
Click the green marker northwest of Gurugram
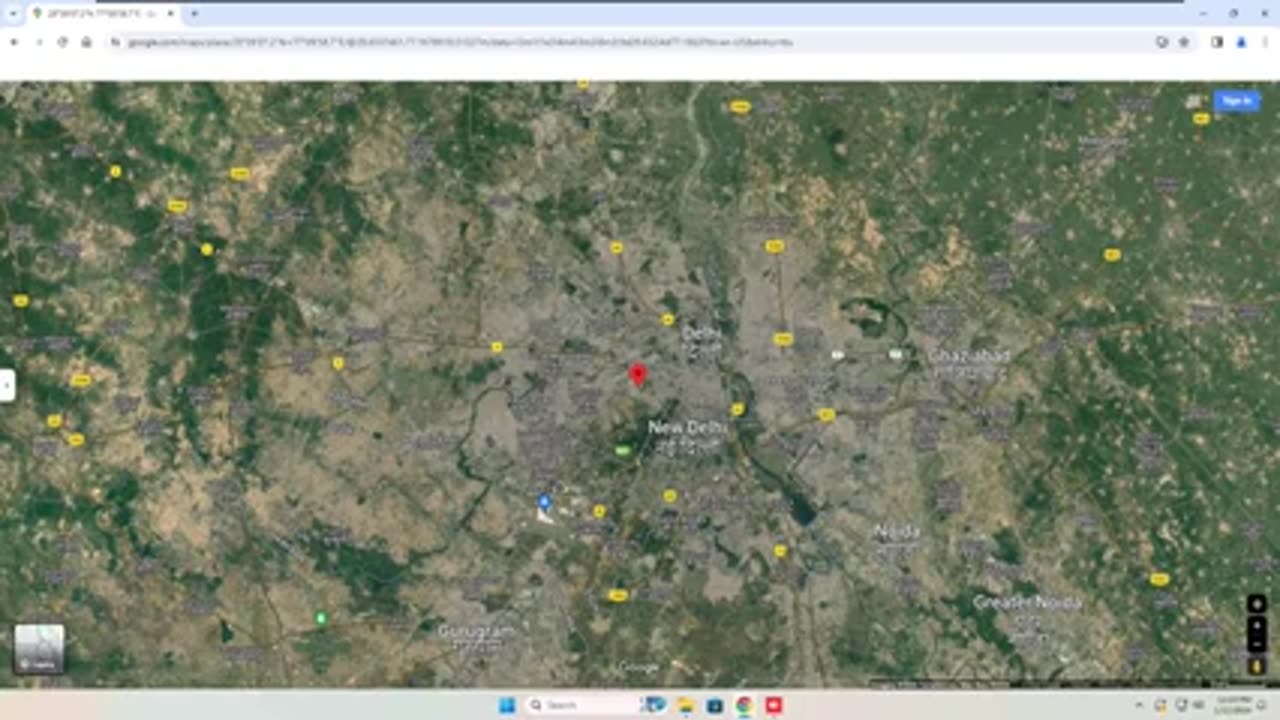click(x=321, y=618)
